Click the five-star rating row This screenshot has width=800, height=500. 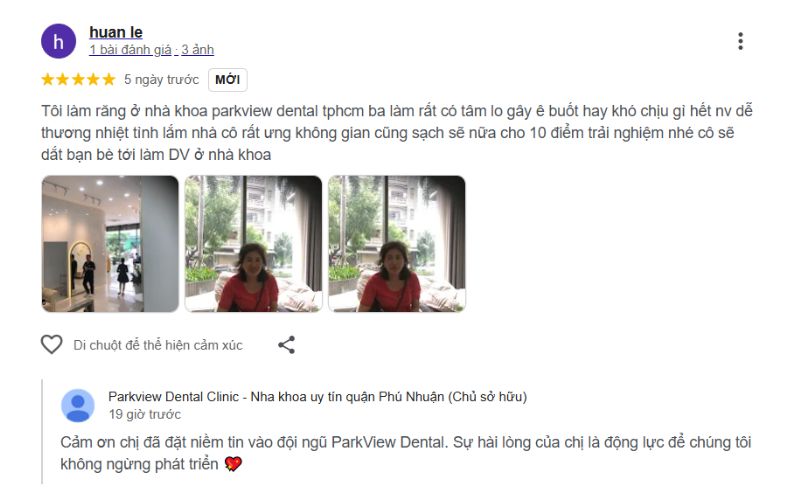pyautogui.click(x=78, y=80)
